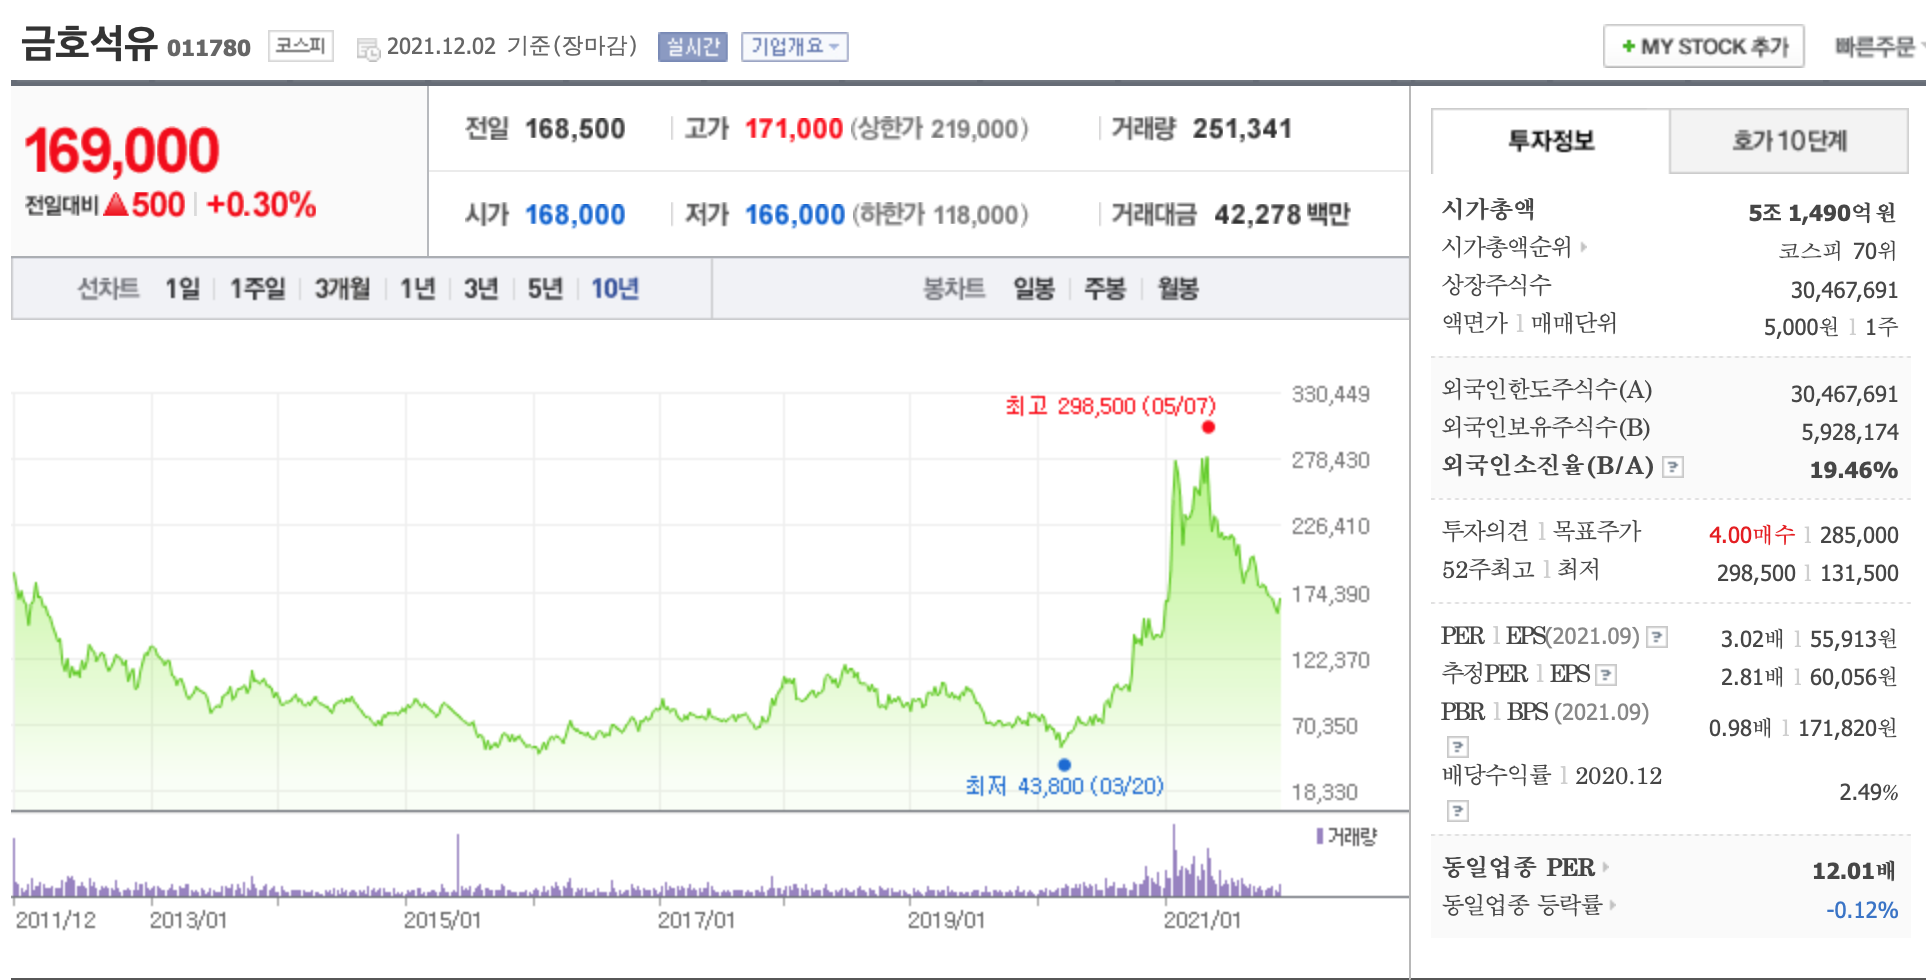Click the 고가 171,000 value
The width and height of the screenshot is (1926, 980).
794,129
